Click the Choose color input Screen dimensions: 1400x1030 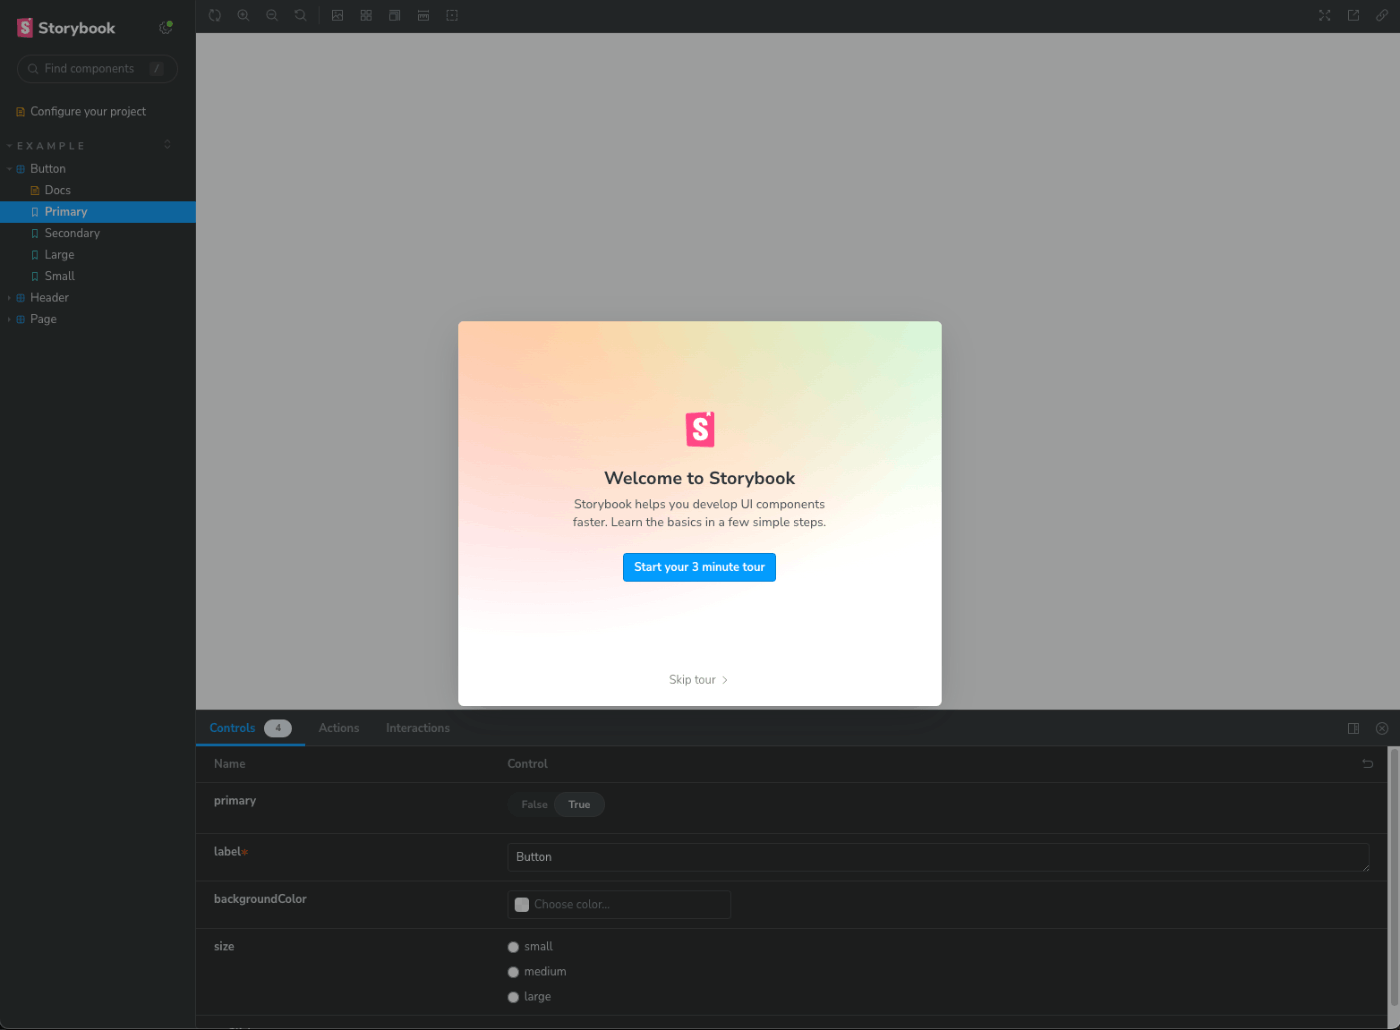619,905
